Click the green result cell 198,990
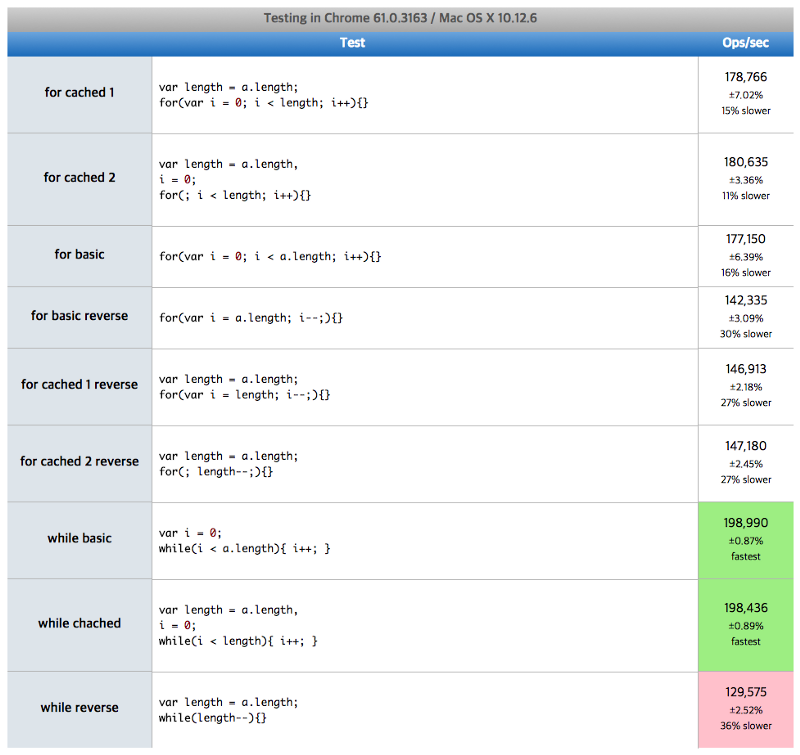 point(745,540)
